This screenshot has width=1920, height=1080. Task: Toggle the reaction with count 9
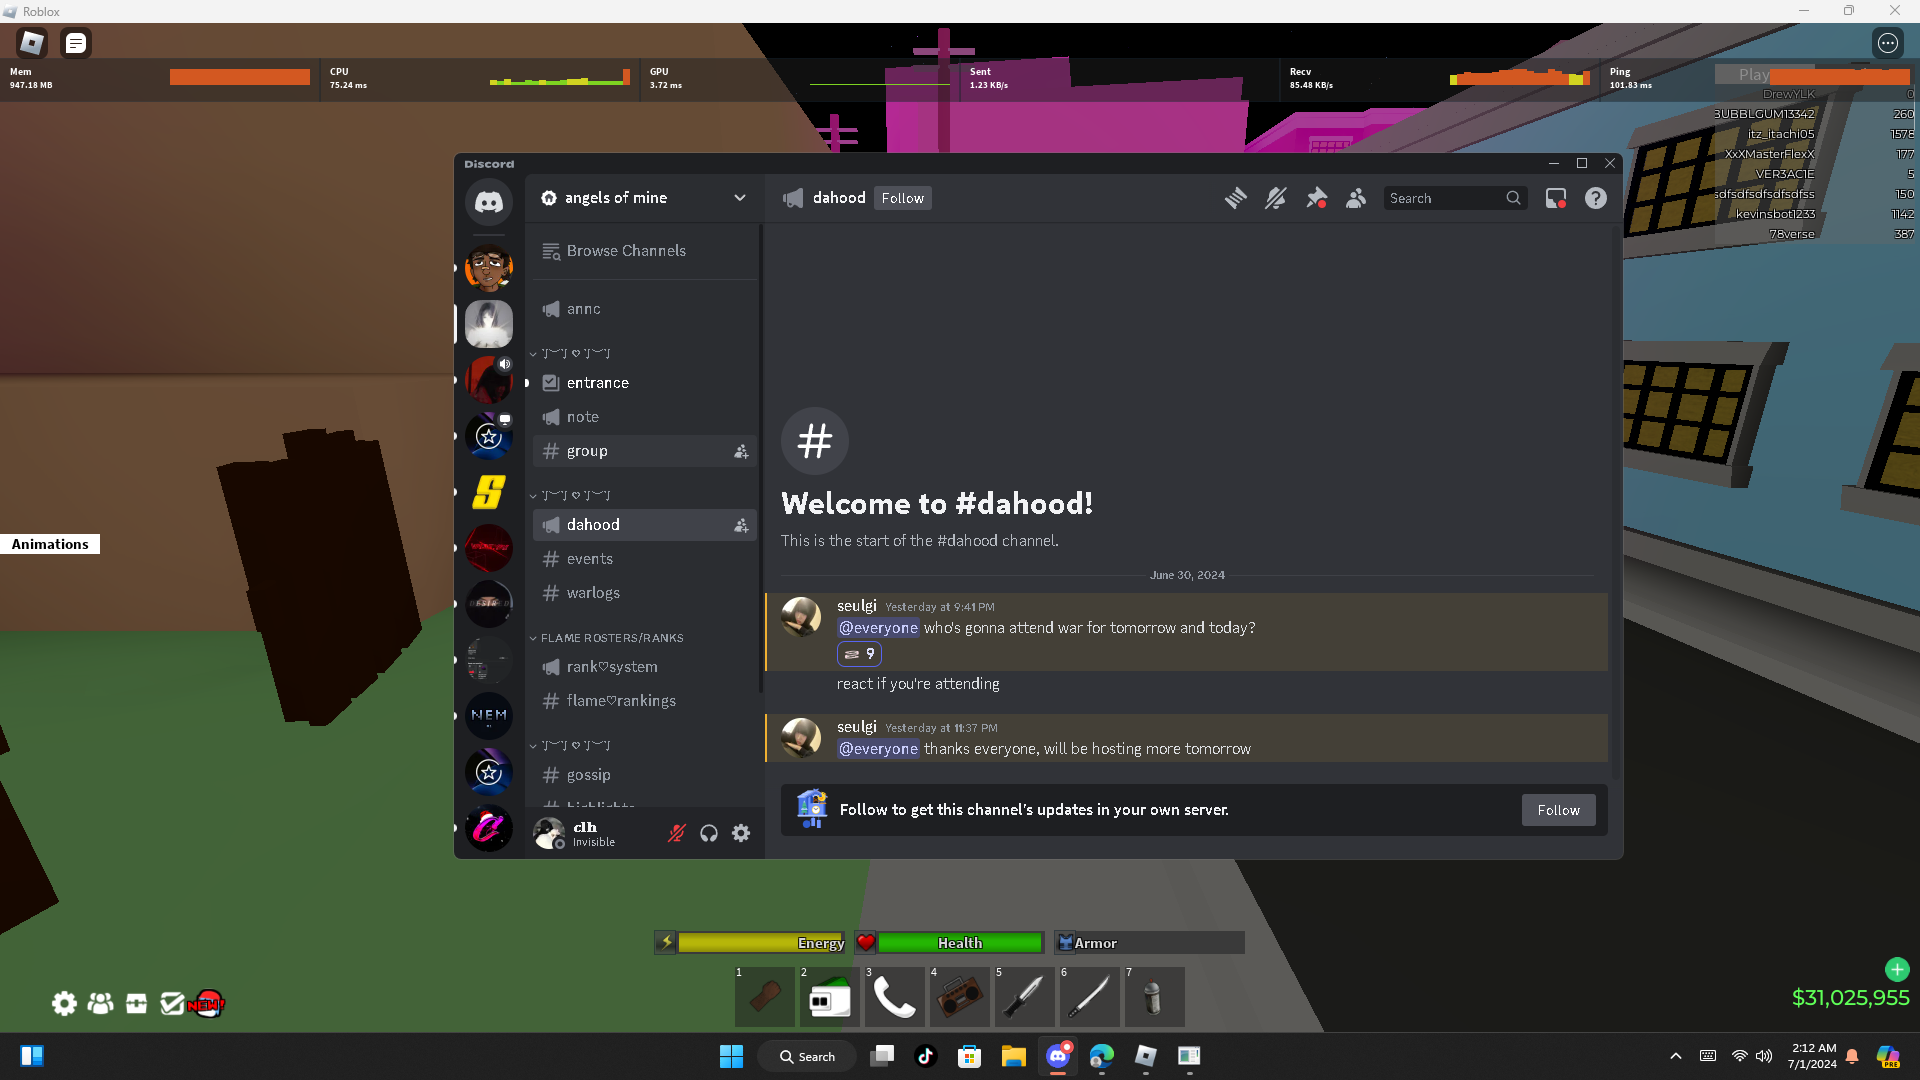point(859,654)
